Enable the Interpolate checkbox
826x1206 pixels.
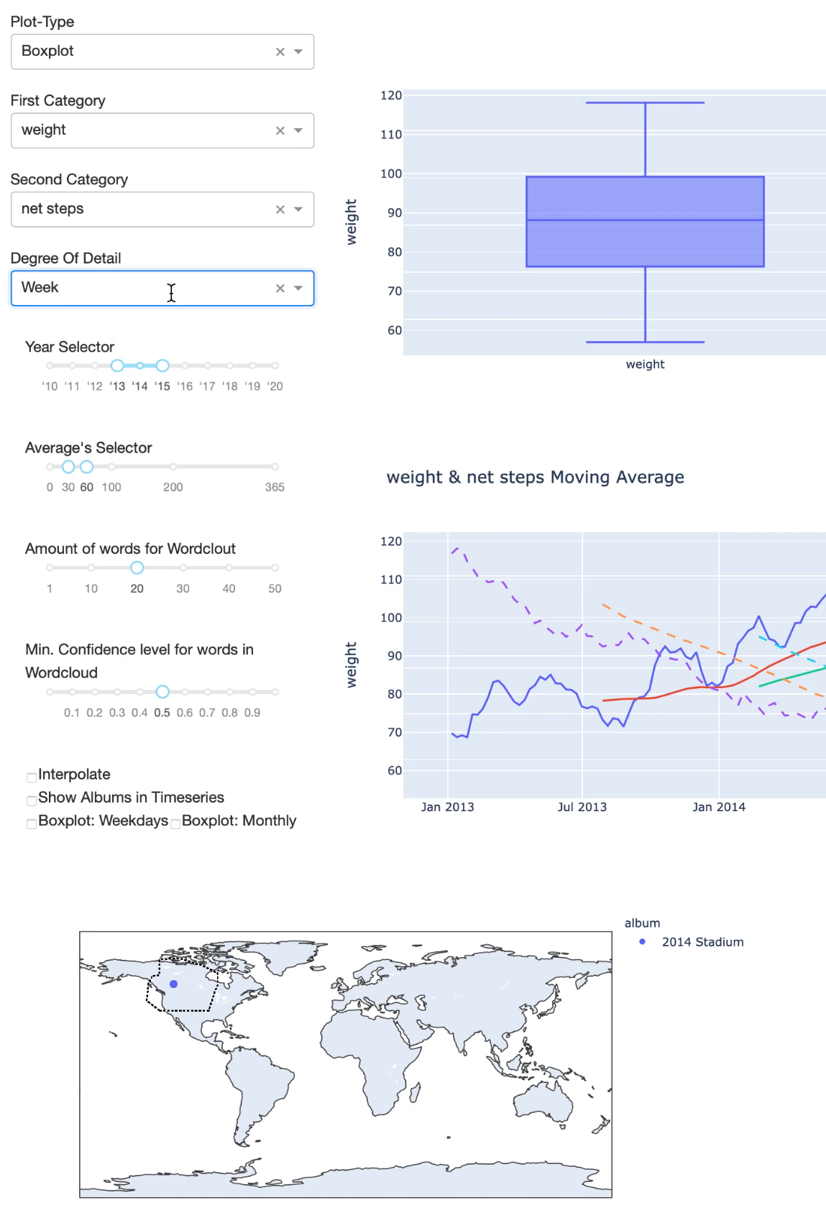point(32,776)
